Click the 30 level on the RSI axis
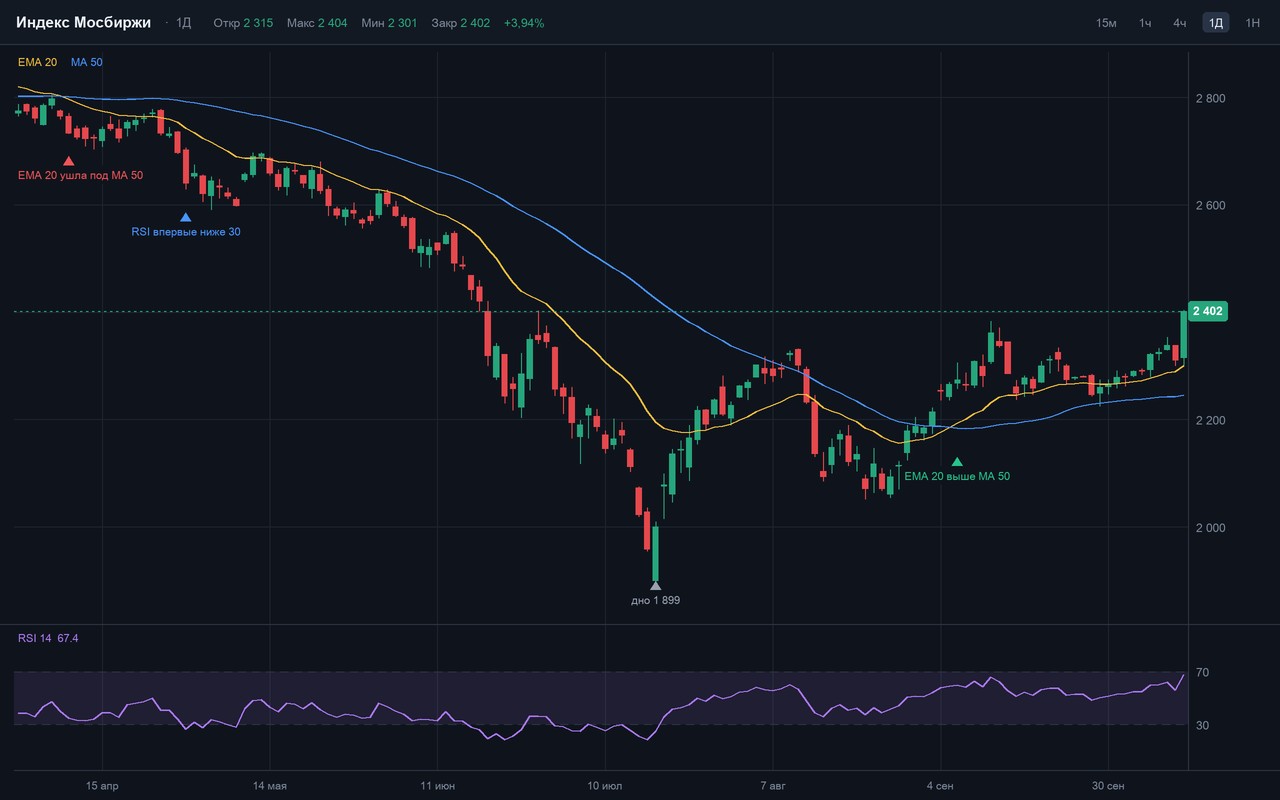This screenshot has height=800, width=1280. pos(1202,725)
